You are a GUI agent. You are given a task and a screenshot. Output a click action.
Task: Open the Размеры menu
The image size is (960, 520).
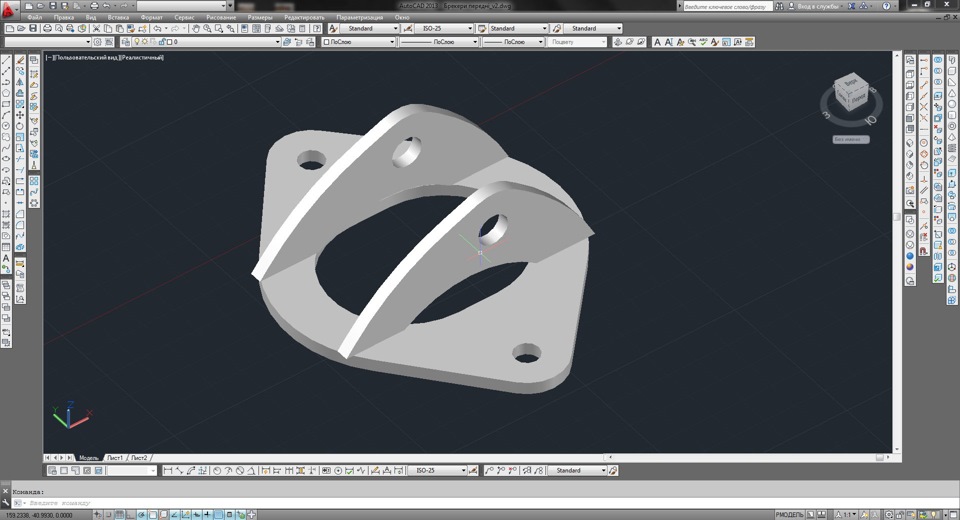pyautogui.click(x=260, y=17)
